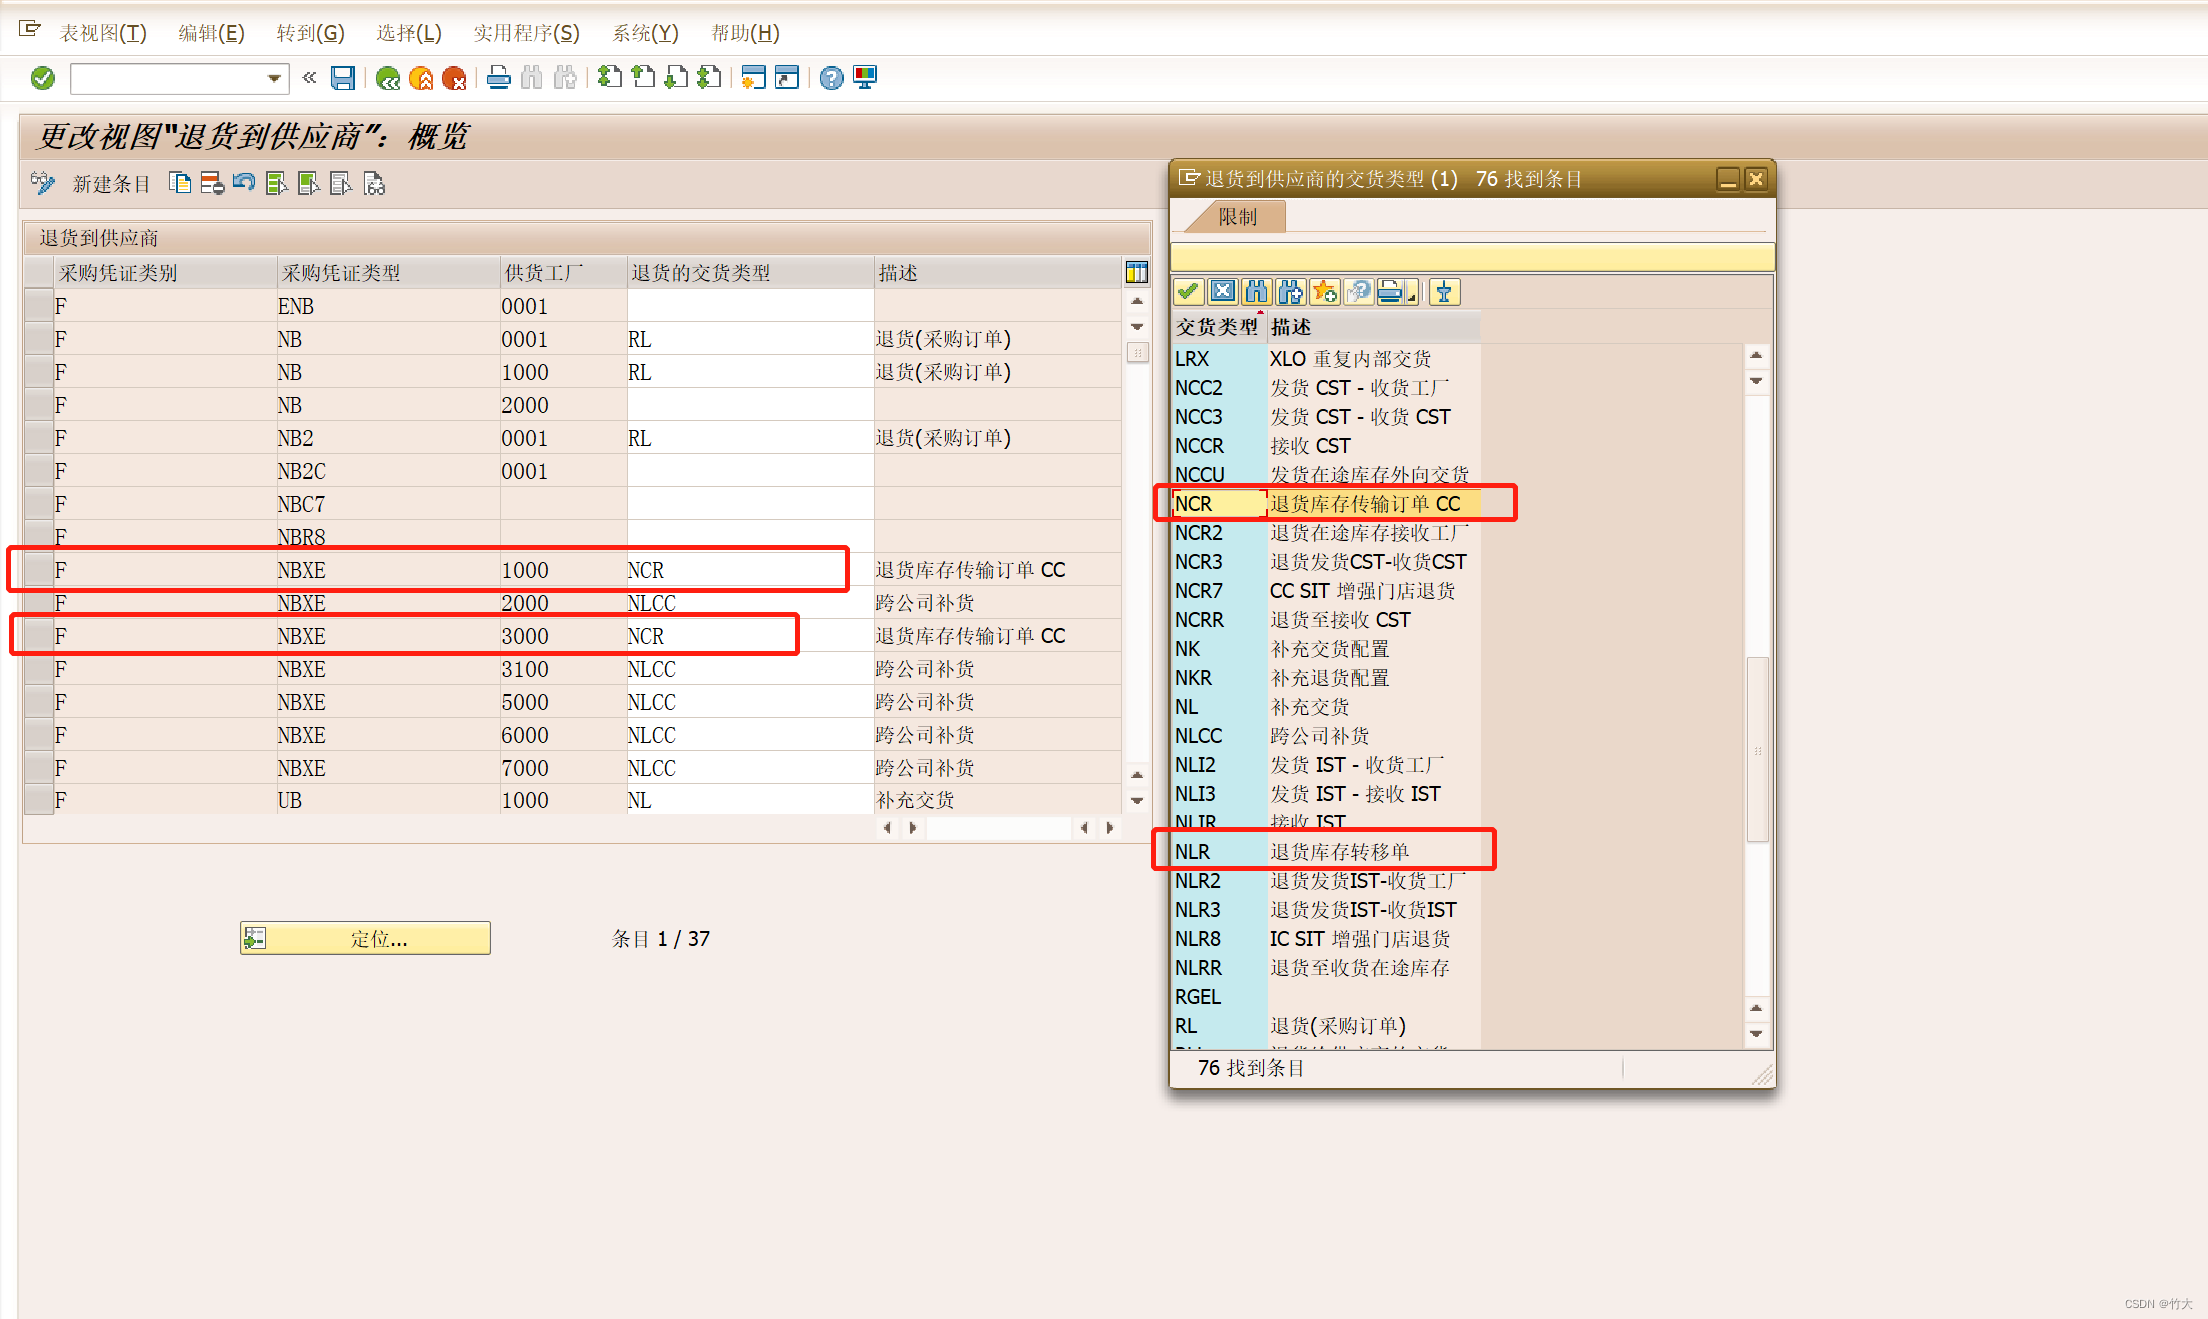Click the 新建条目 new entries button
Image resolution: width=2208 pixels, height=1319 pixels.
[111, 184]
